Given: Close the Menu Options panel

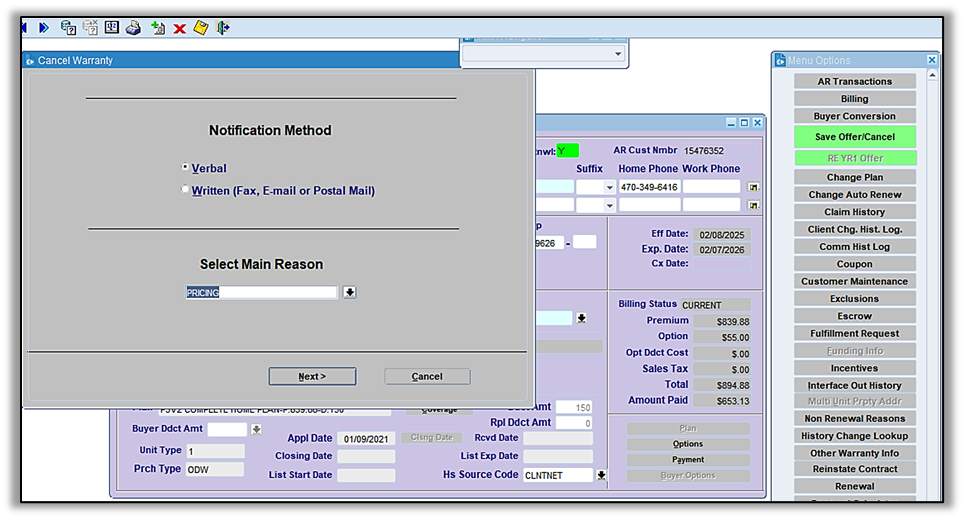Looking at the screenshot, I should [x=931, y=60].
